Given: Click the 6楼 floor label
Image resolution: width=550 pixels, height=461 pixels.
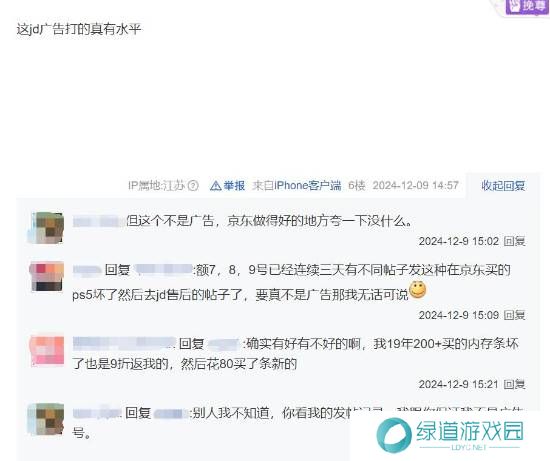Looking at the screenshot, I should click(356, 186).
